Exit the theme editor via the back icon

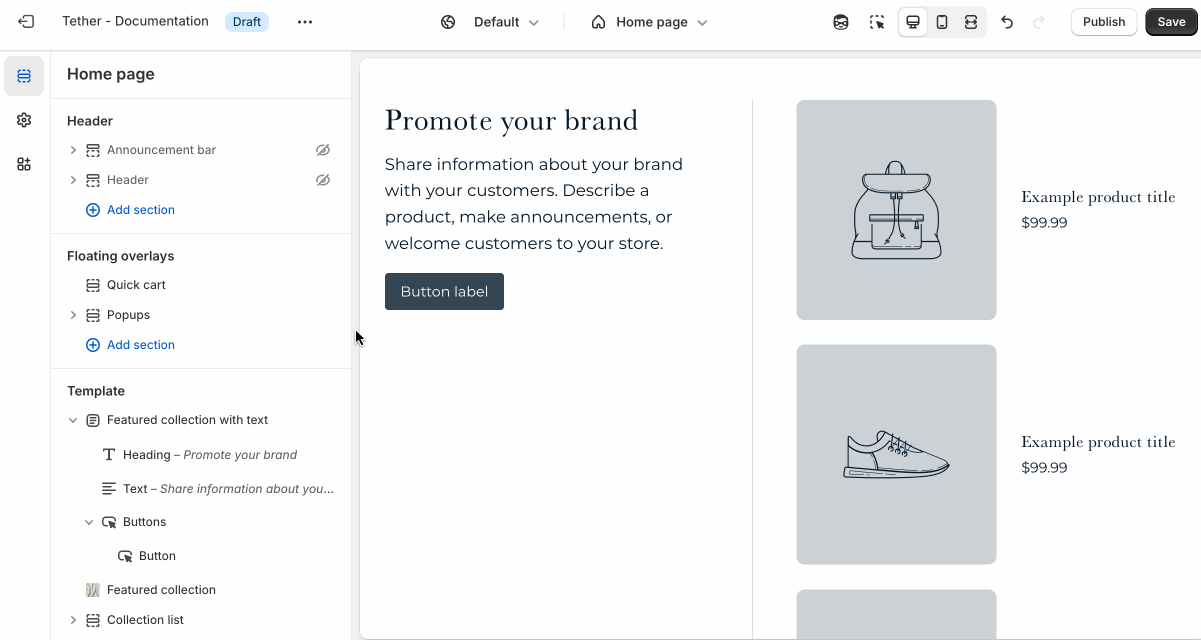tap(26, 22)
